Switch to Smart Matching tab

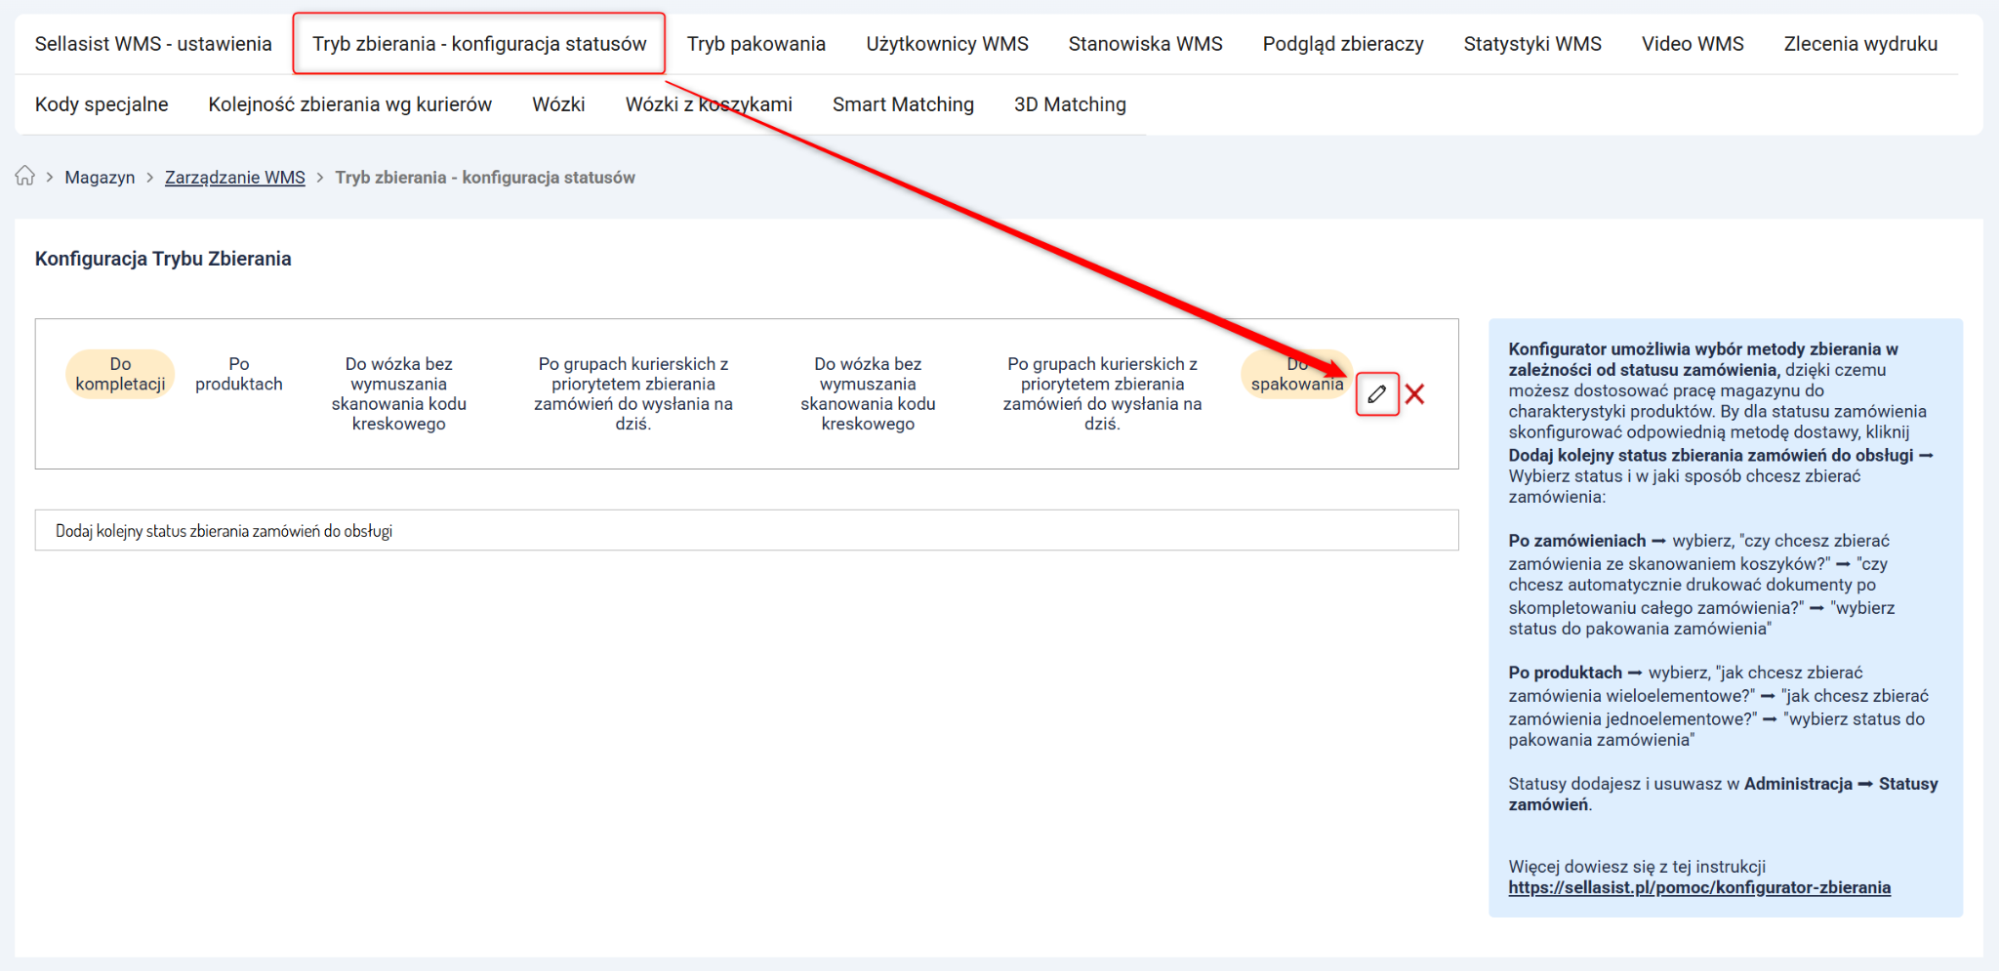point(903,104)
